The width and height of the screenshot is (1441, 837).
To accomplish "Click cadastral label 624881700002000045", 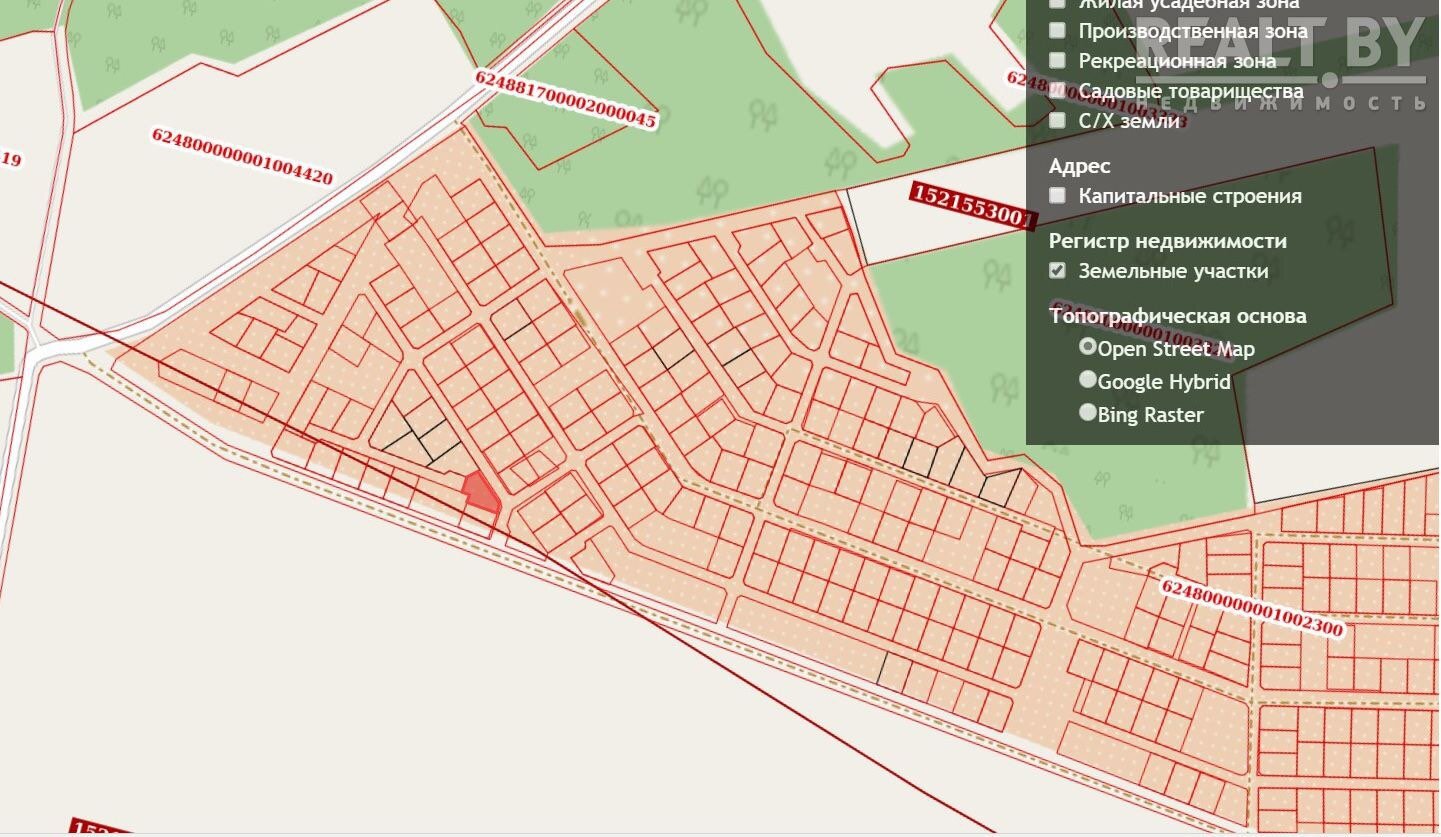I will tap(565, 99).
